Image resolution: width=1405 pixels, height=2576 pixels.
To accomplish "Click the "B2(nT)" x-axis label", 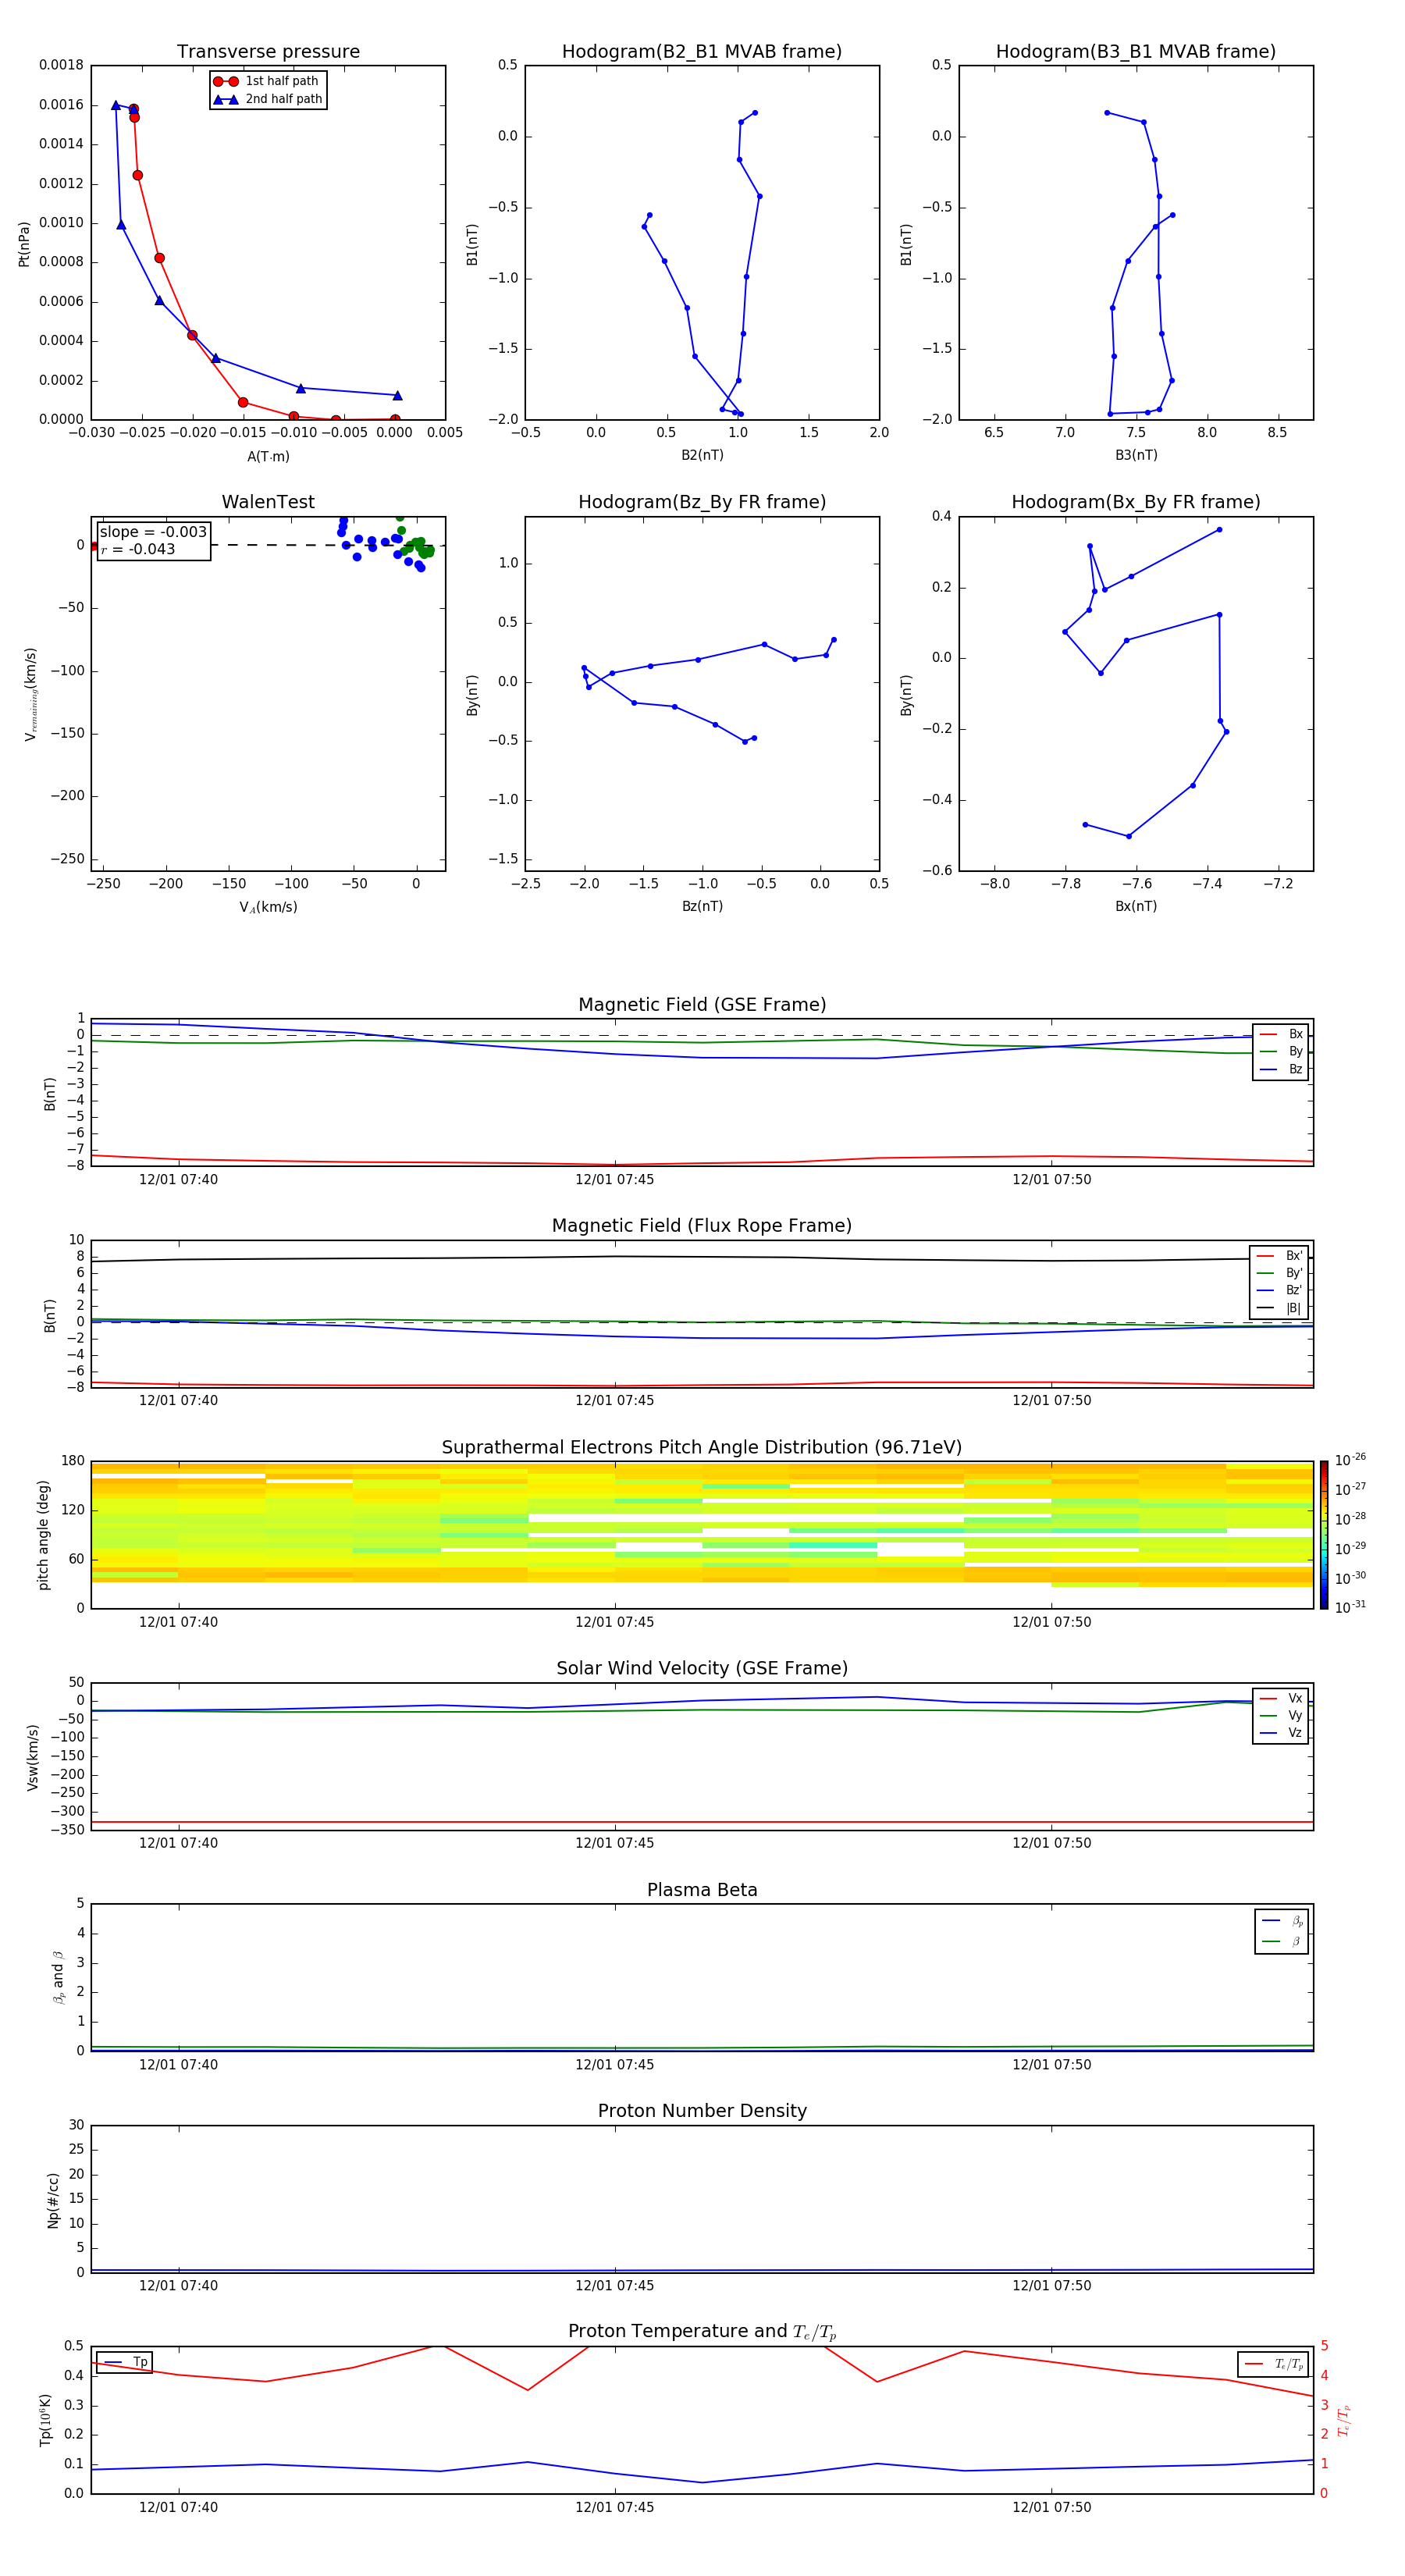I will (702, 455).
